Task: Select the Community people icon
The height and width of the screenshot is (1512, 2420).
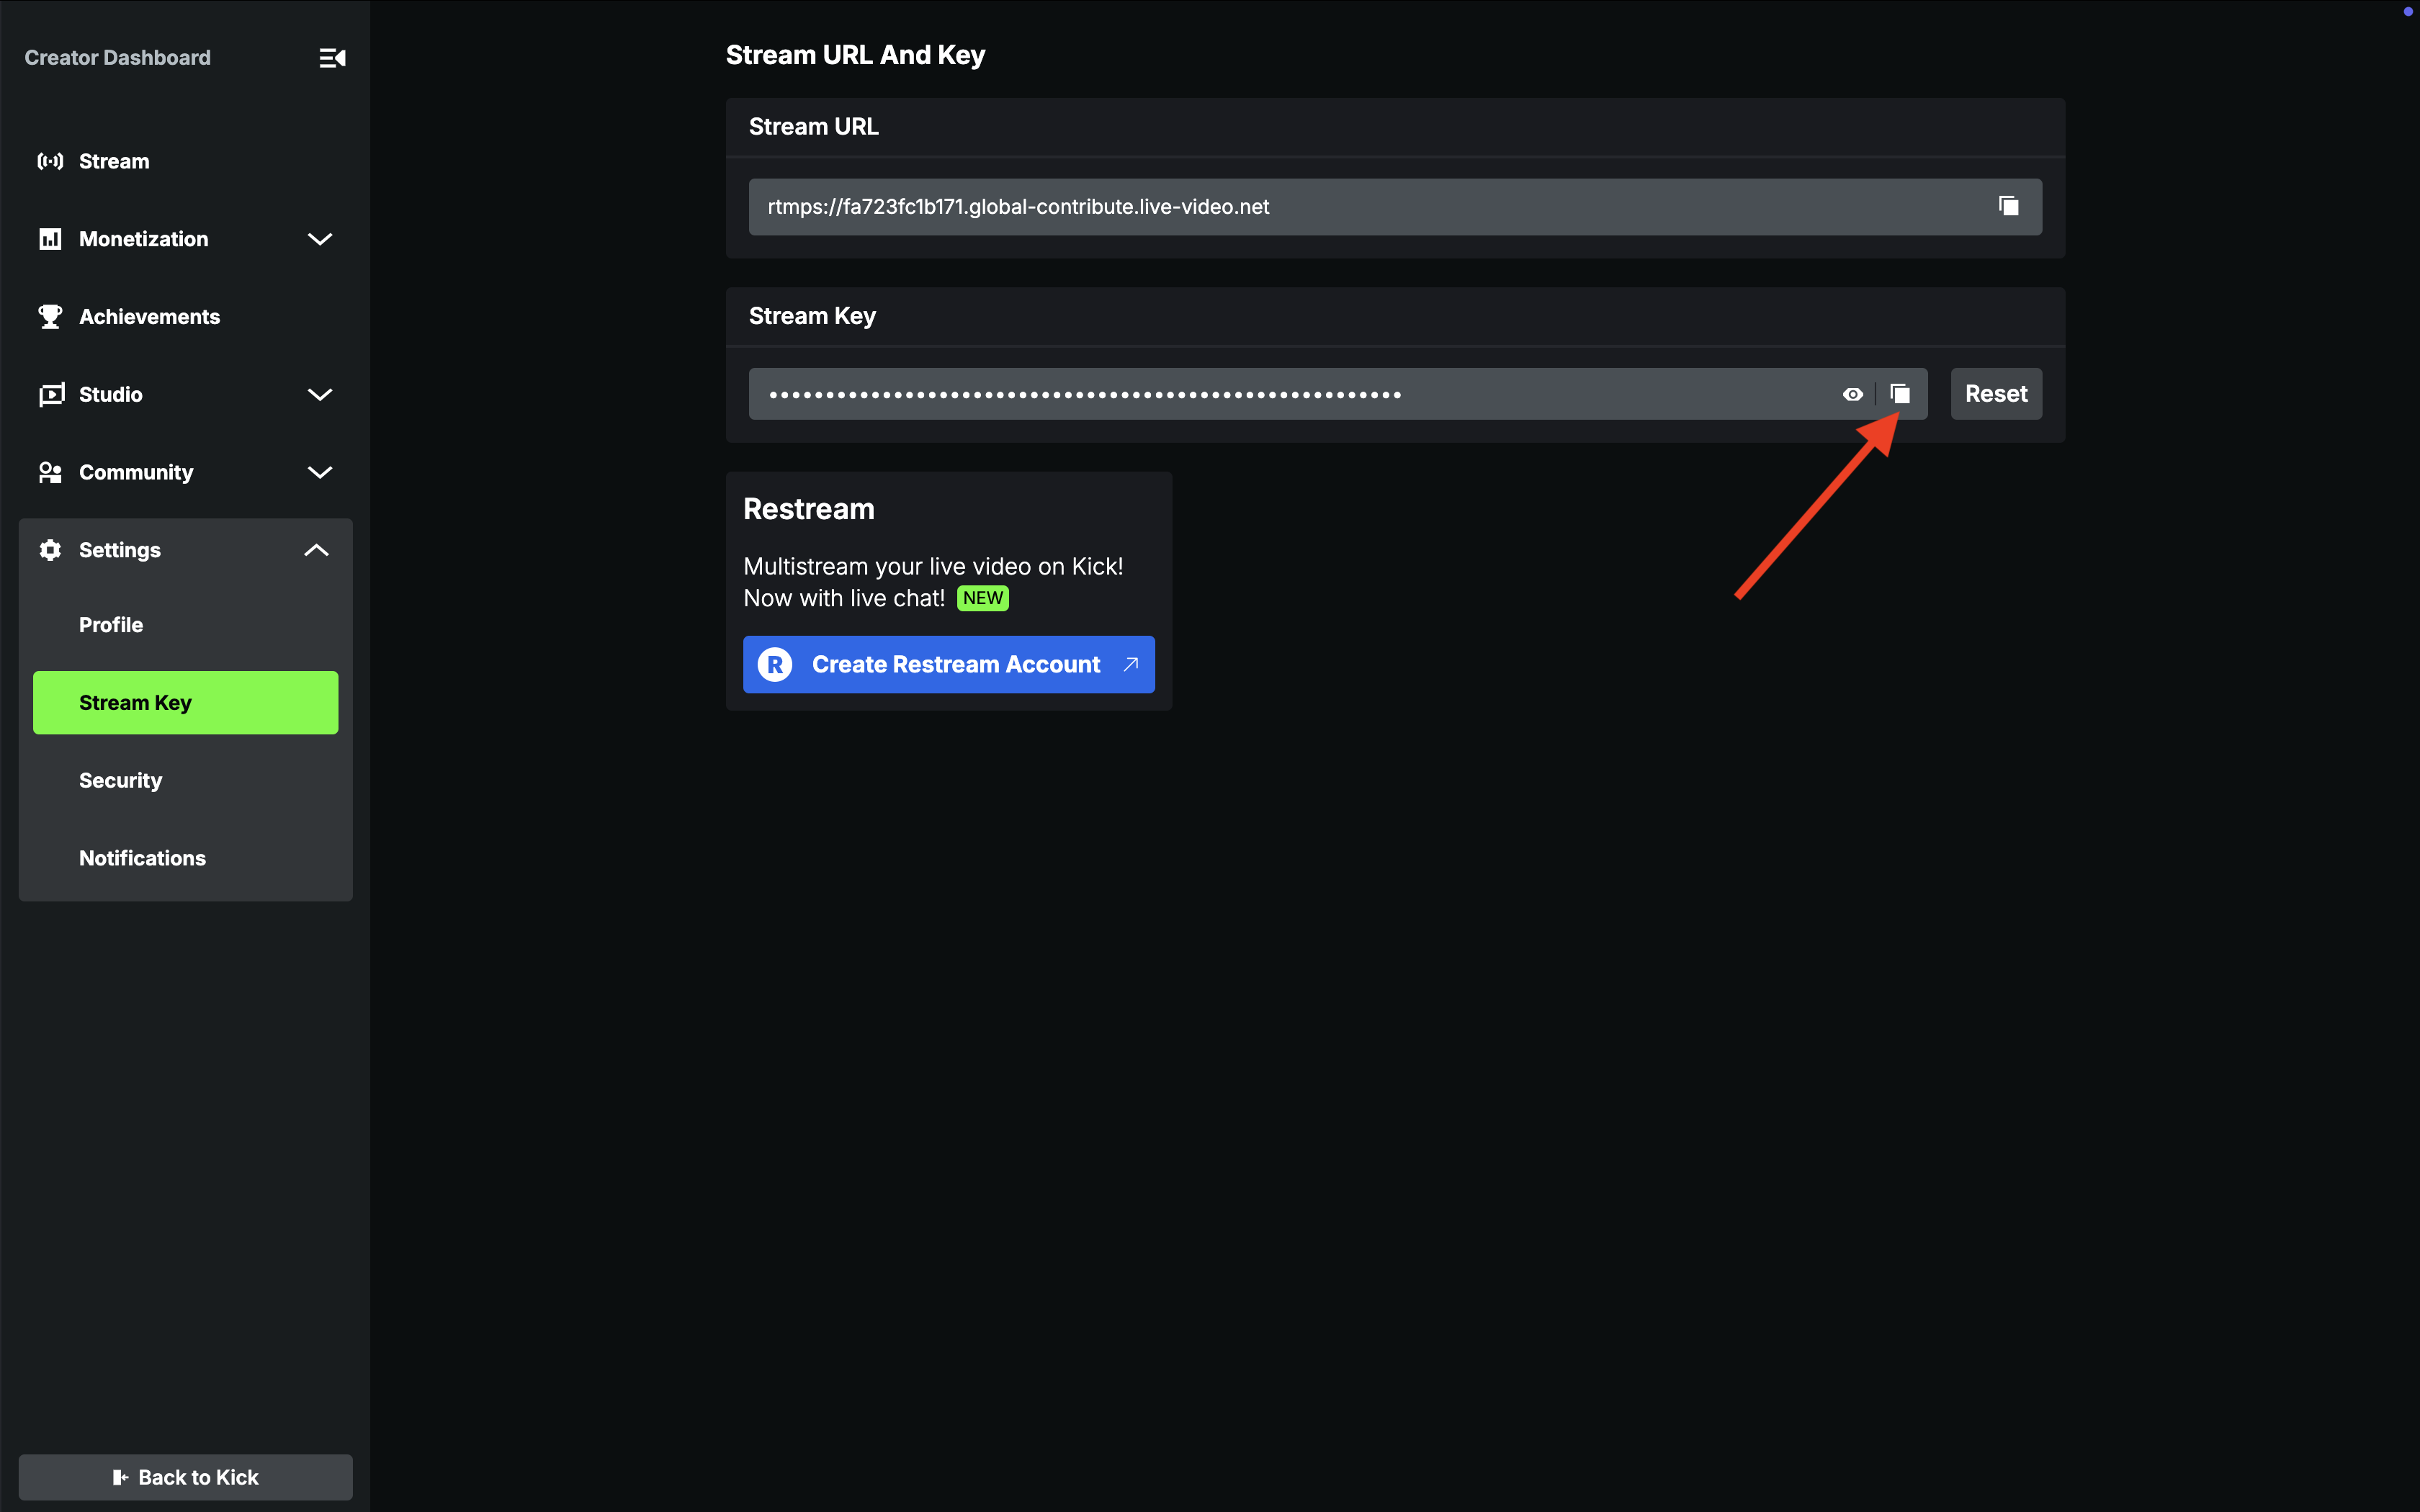Action: click(x=50, y=471)
